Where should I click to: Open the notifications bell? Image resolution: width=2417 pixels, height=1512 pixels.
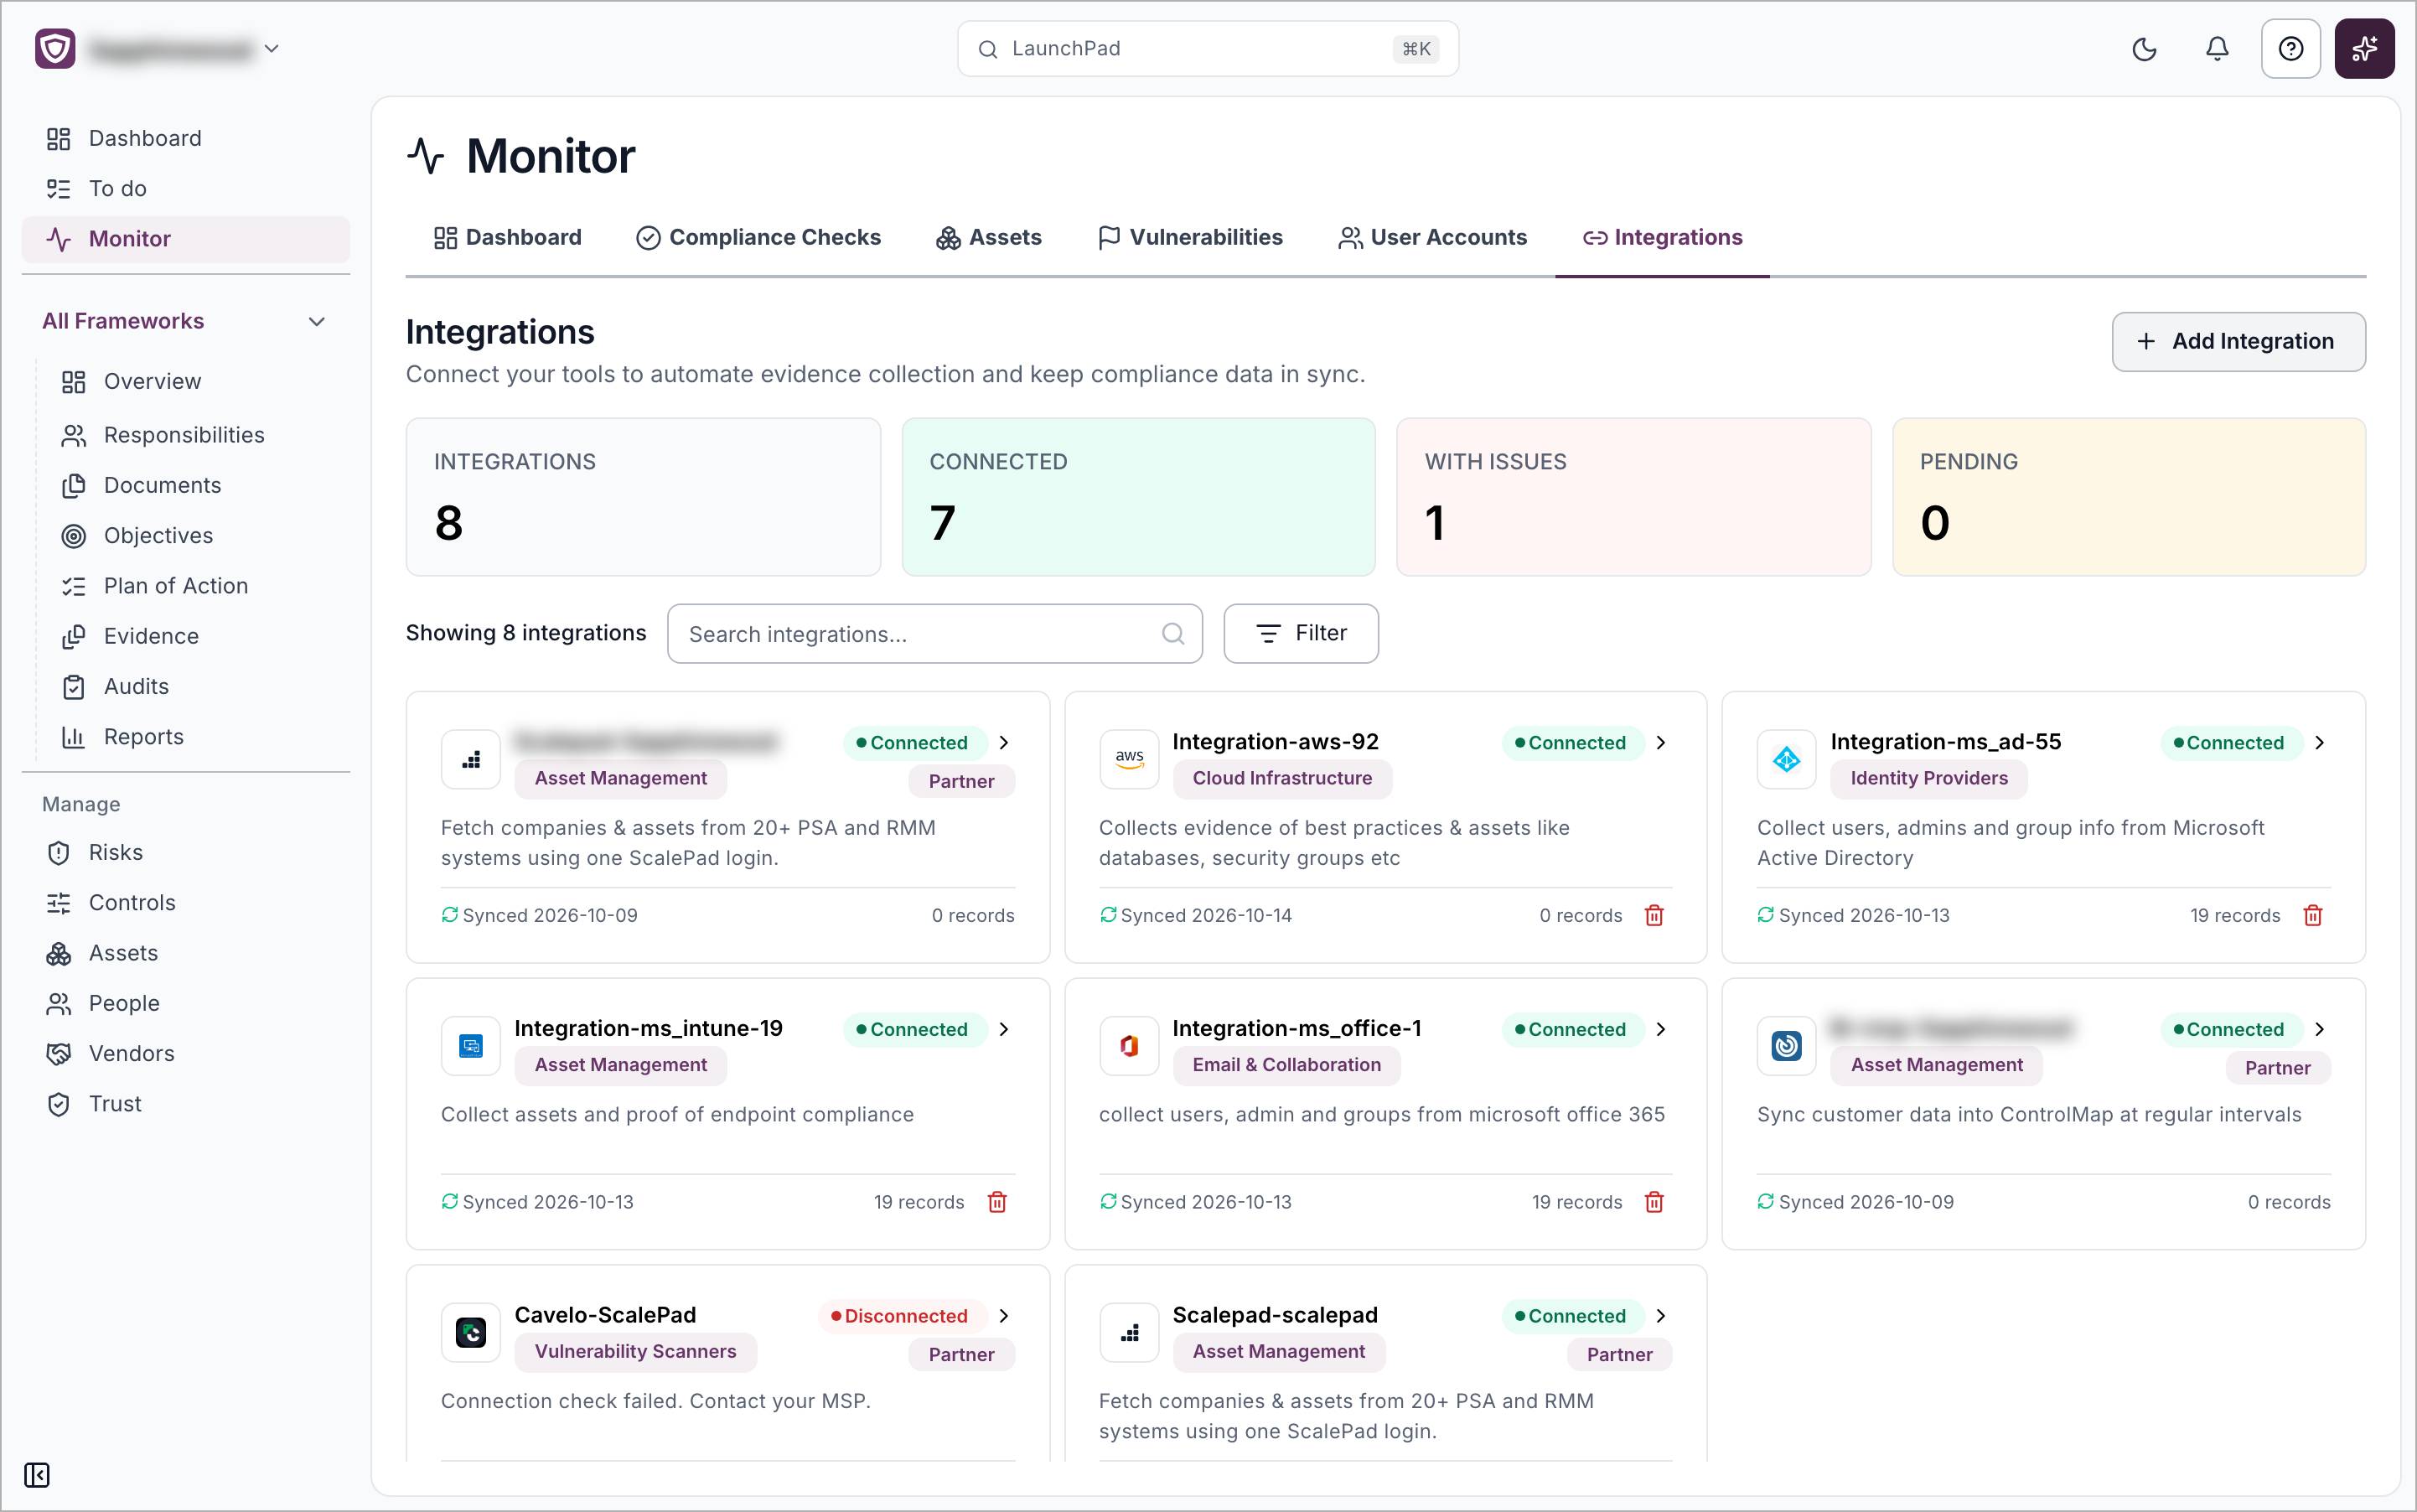point(2217,49)
